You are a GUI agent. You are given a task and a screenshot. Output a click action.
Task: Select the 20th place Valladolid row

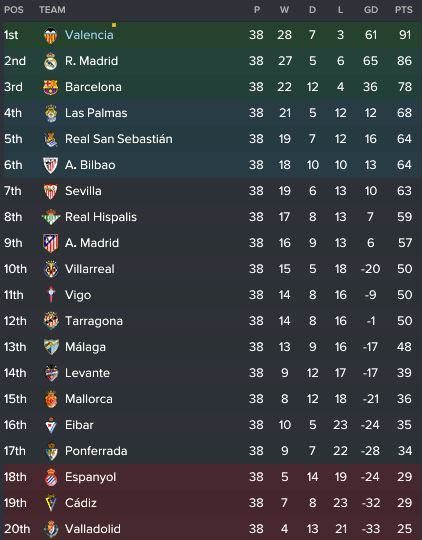coord(211,529)
